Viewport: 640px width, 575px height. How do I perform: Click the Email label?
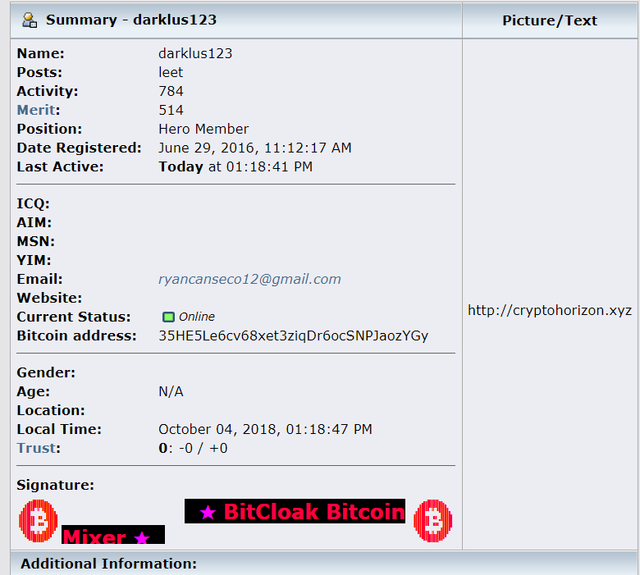(40, 280)
